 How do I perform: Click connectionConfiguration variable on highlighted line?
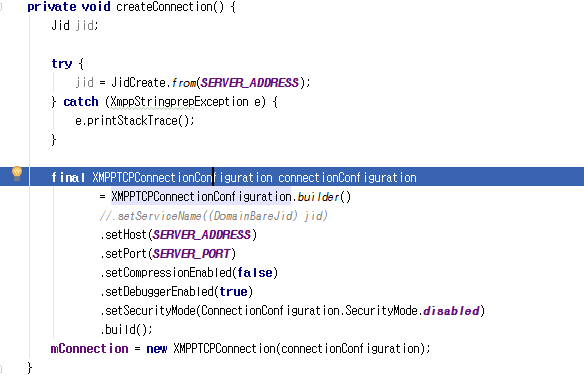click(x=347, y=178)
